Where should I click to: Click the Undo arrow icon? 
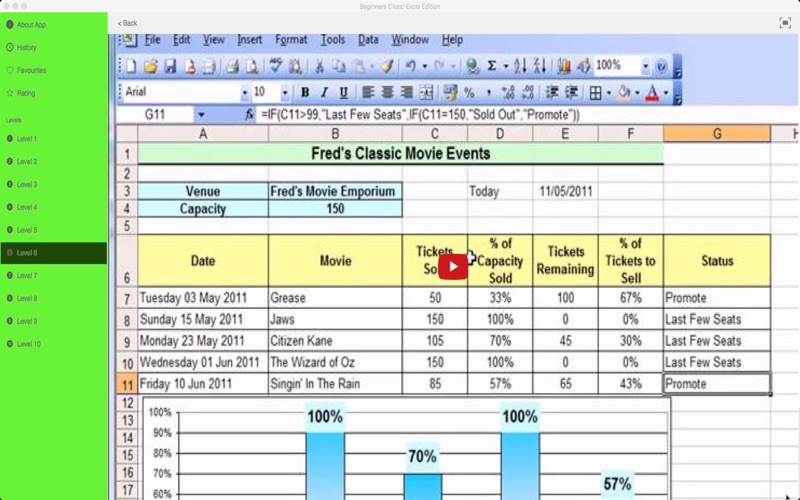(x=411, y=66)
